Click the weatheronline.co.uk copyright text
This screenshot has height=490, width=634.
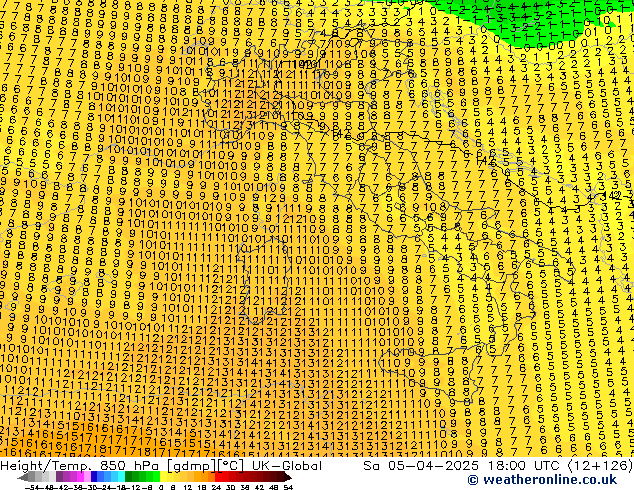pos(542,480)
